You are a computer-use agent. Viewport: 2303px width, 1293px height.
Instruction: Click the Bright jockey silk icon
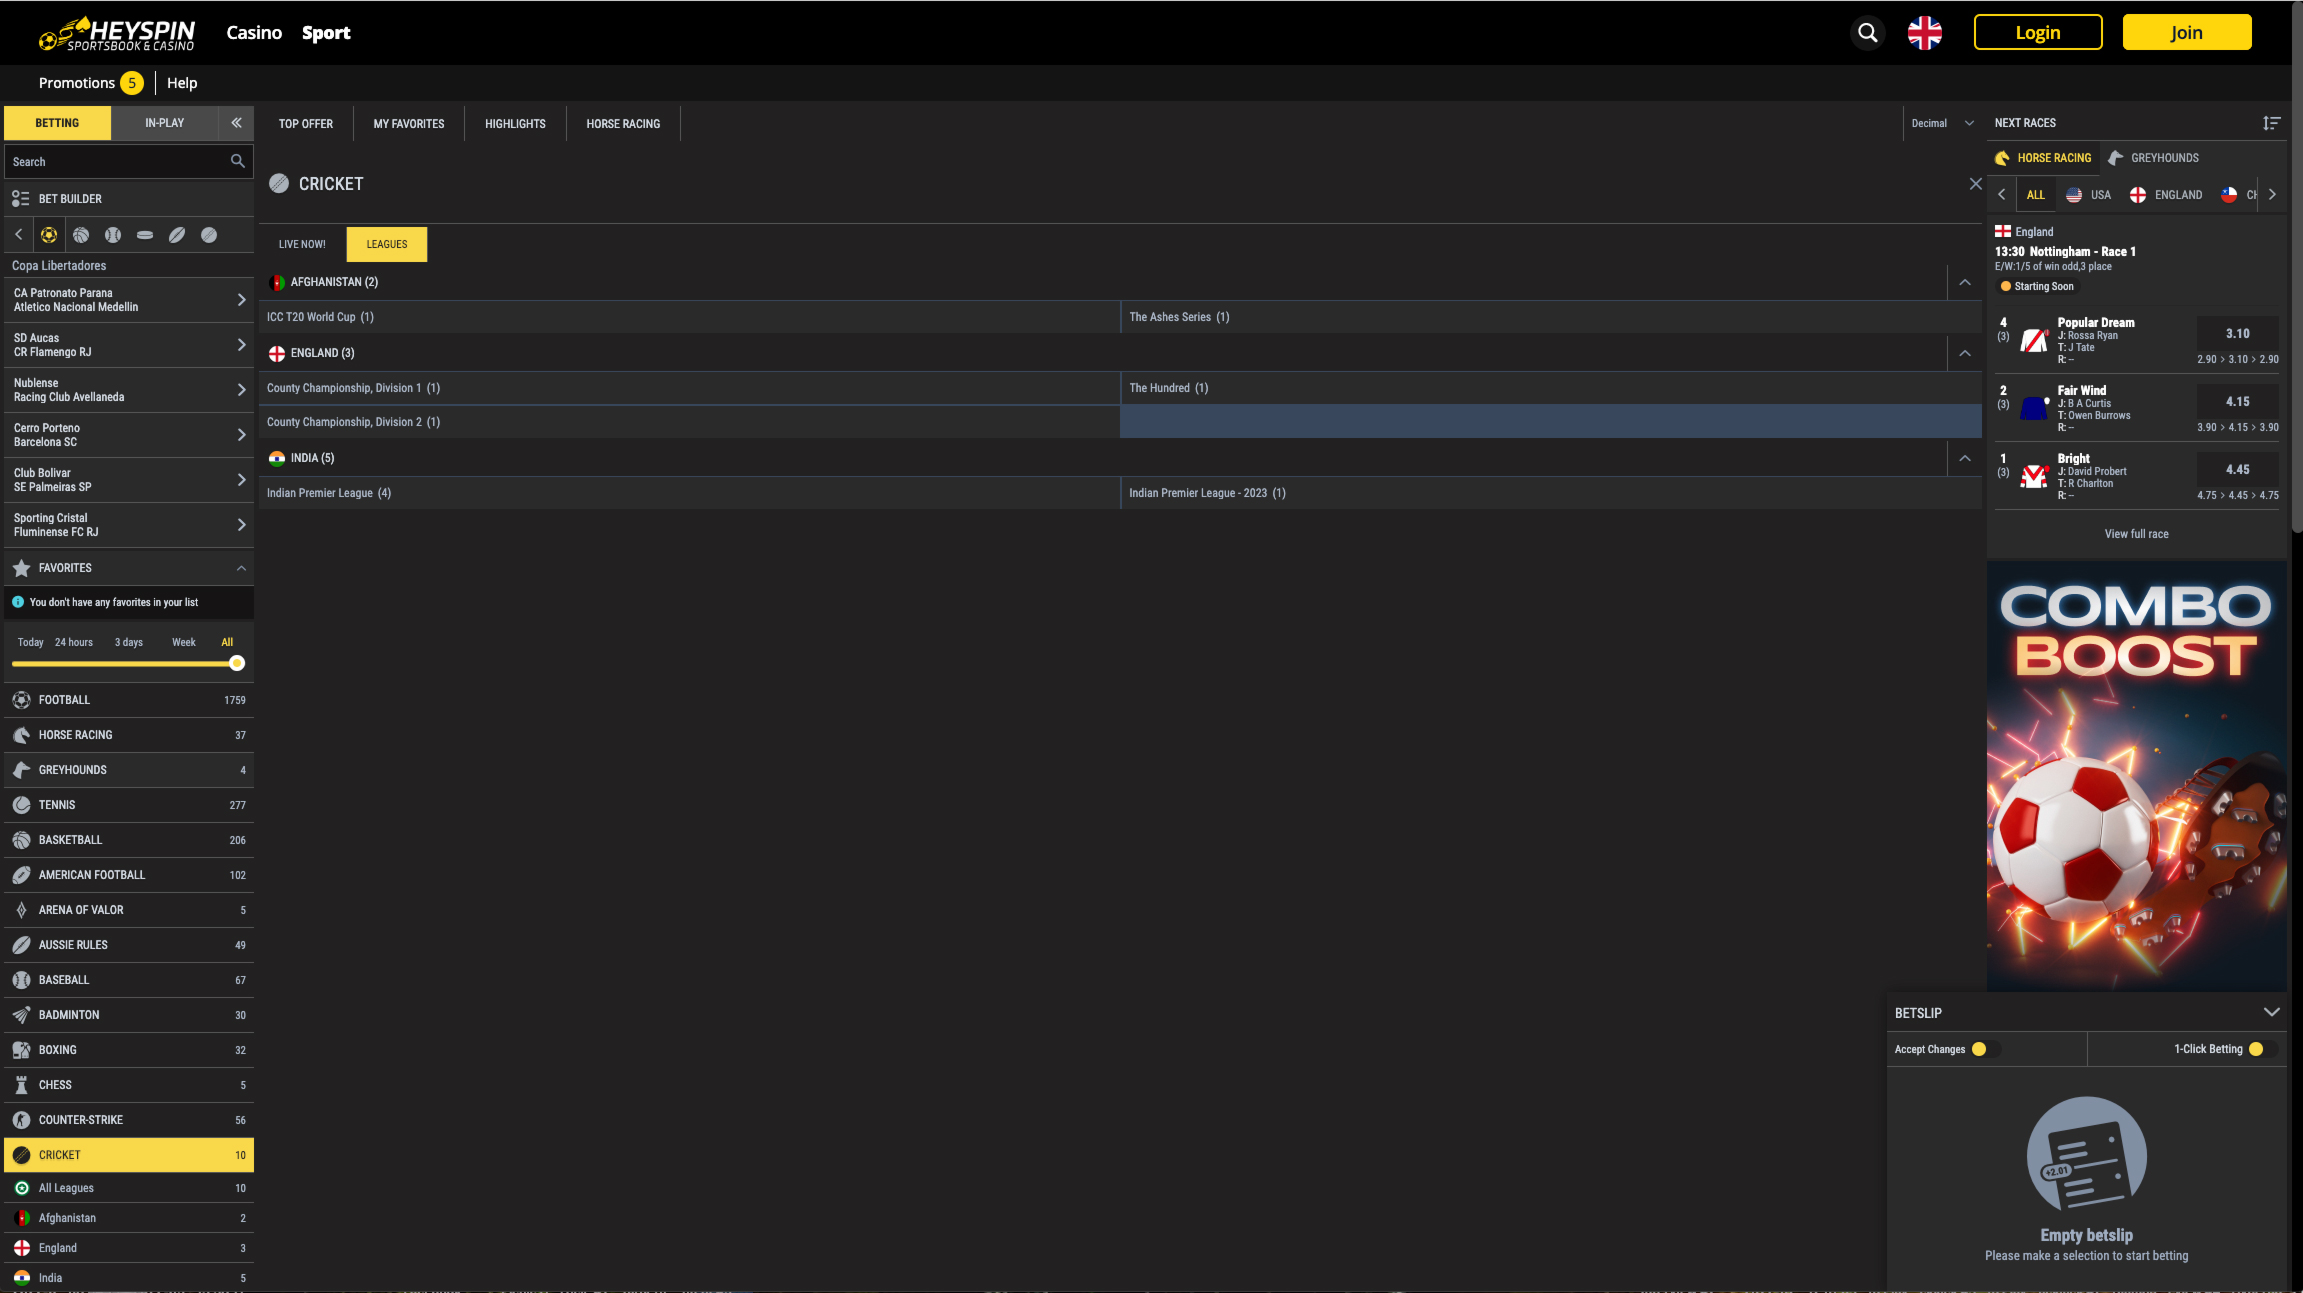[x=2034, y=476]
